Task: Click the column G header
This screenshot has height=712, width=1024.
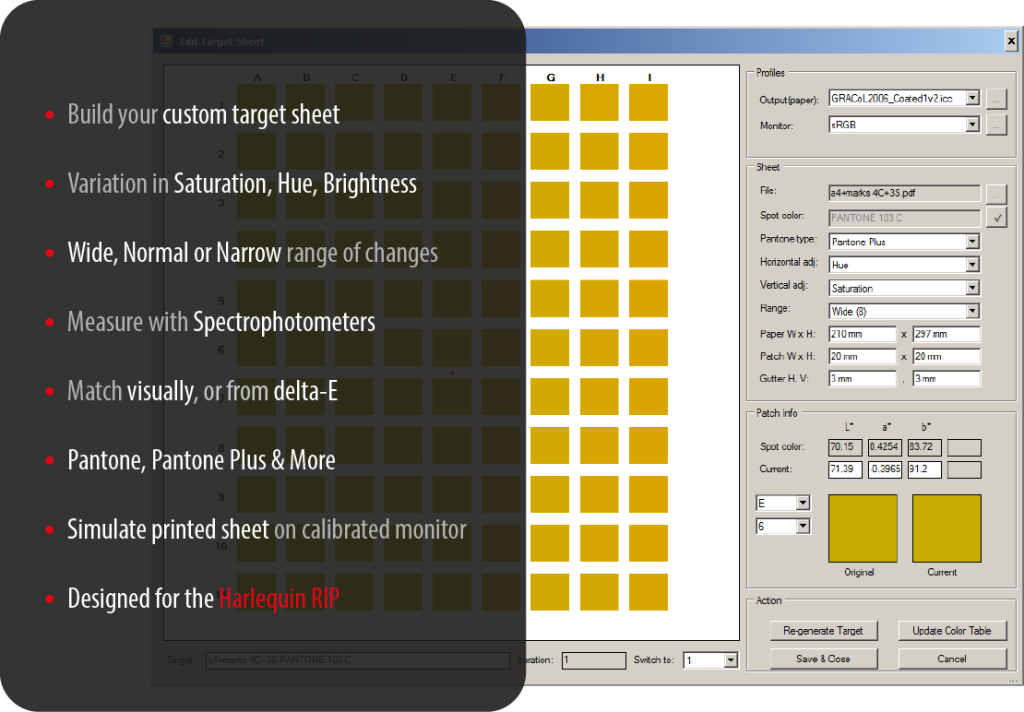Action: tap(551, 77)
